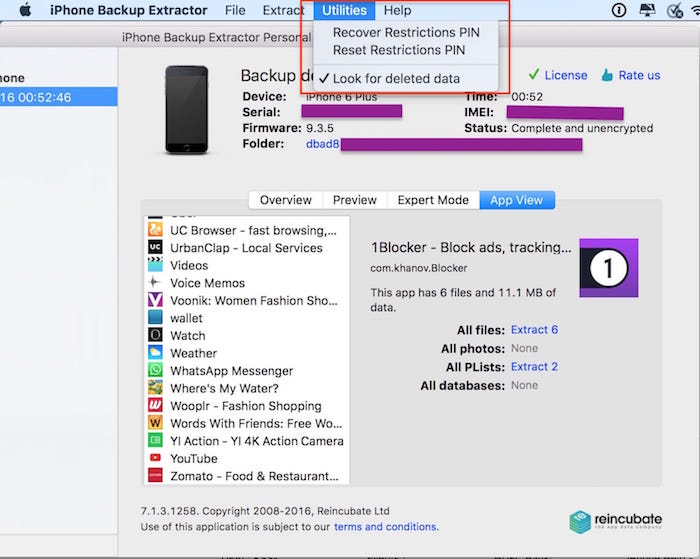
Task: Select Words With Friends row
Action: (x=247, y=423)
